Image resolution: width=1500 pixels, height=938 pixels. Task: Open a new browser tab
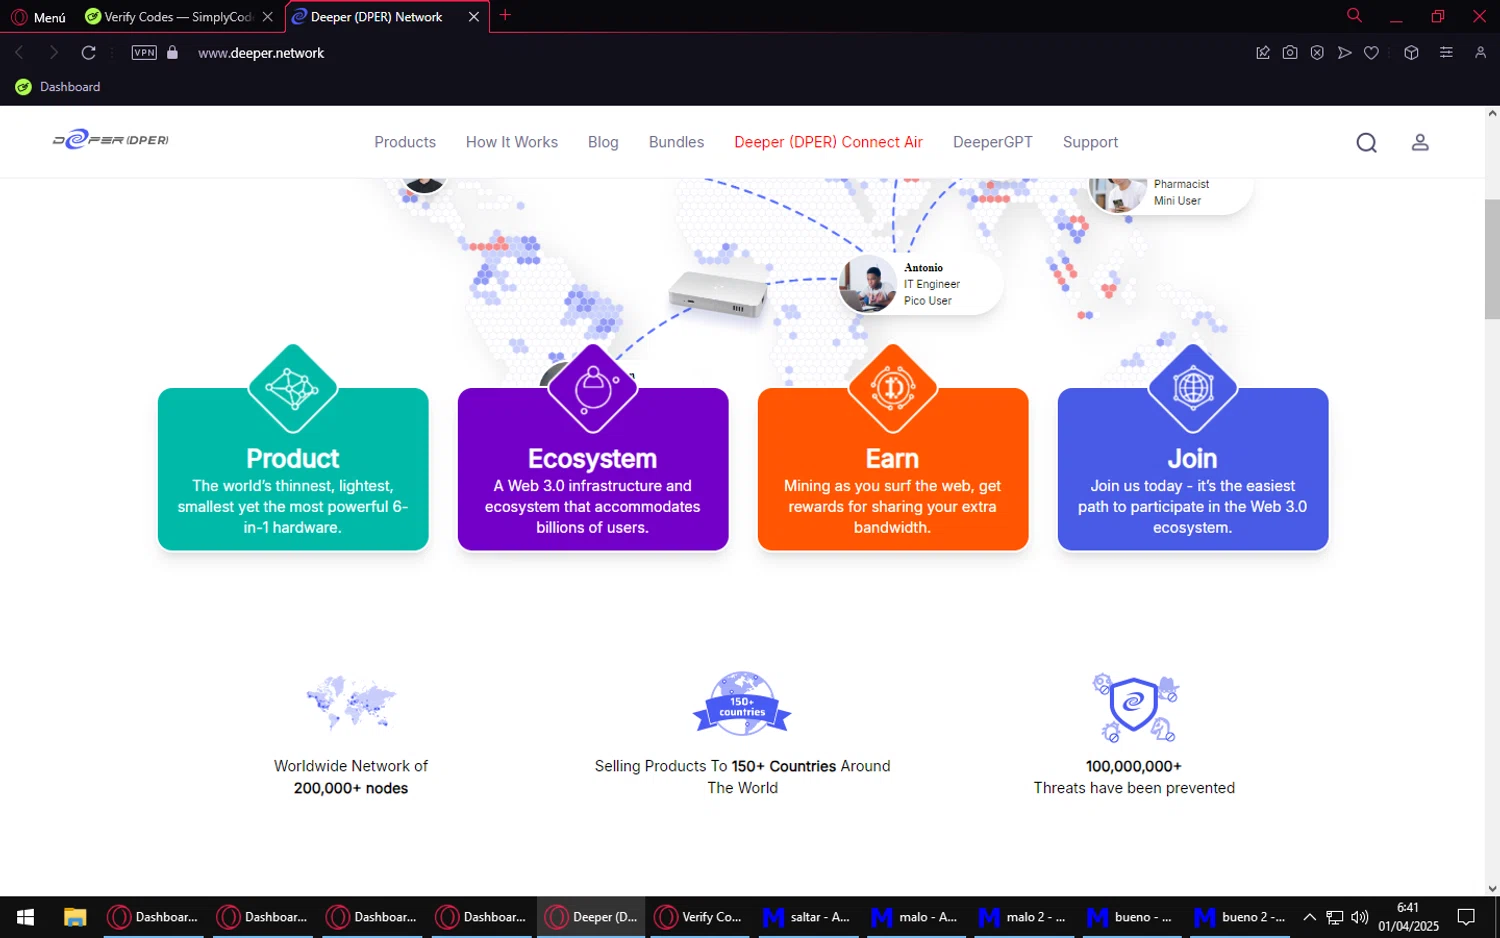(x=505, y=15)
